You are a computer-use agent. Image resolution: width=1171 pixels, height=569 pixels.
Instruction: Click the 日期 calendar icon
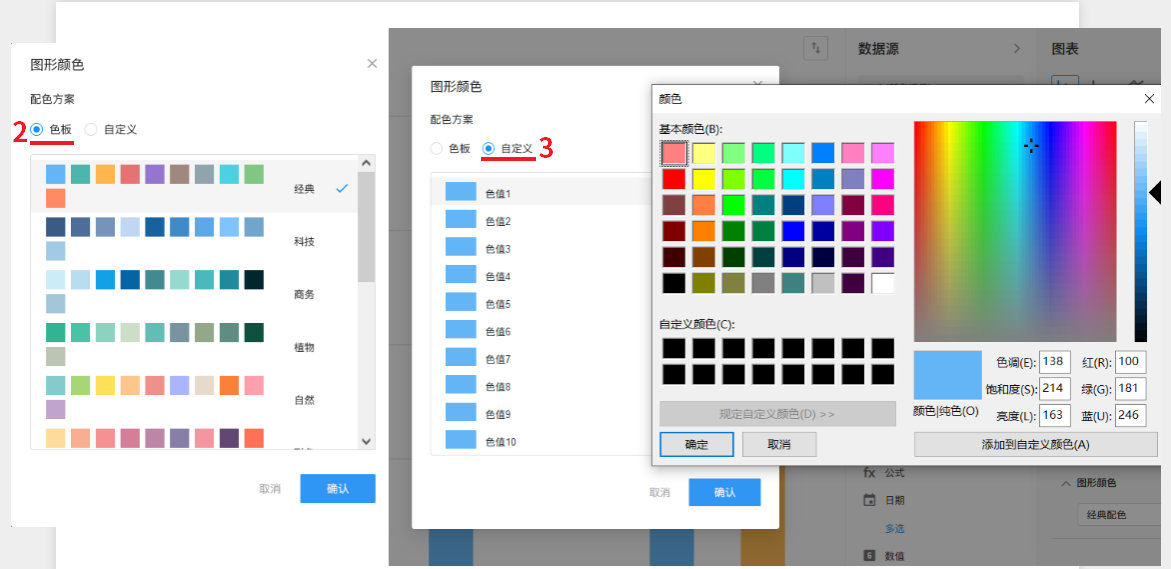point(869,500)
